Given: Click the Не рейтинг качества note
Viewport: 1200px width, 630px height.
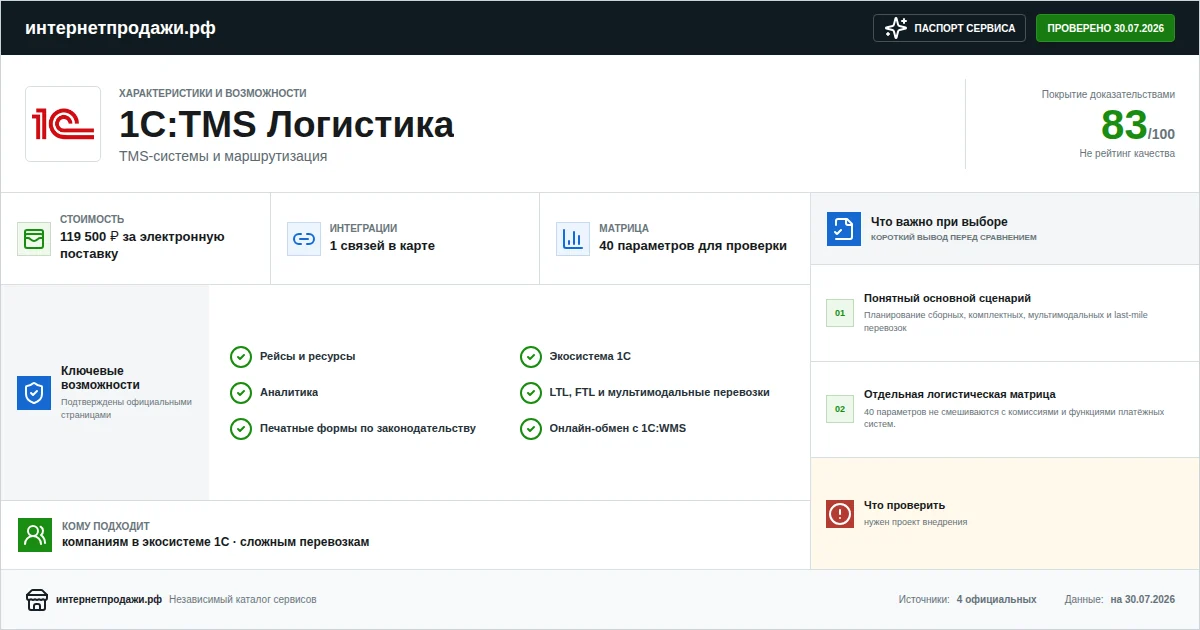Looking at the screenshot, I should [1127, 154].
